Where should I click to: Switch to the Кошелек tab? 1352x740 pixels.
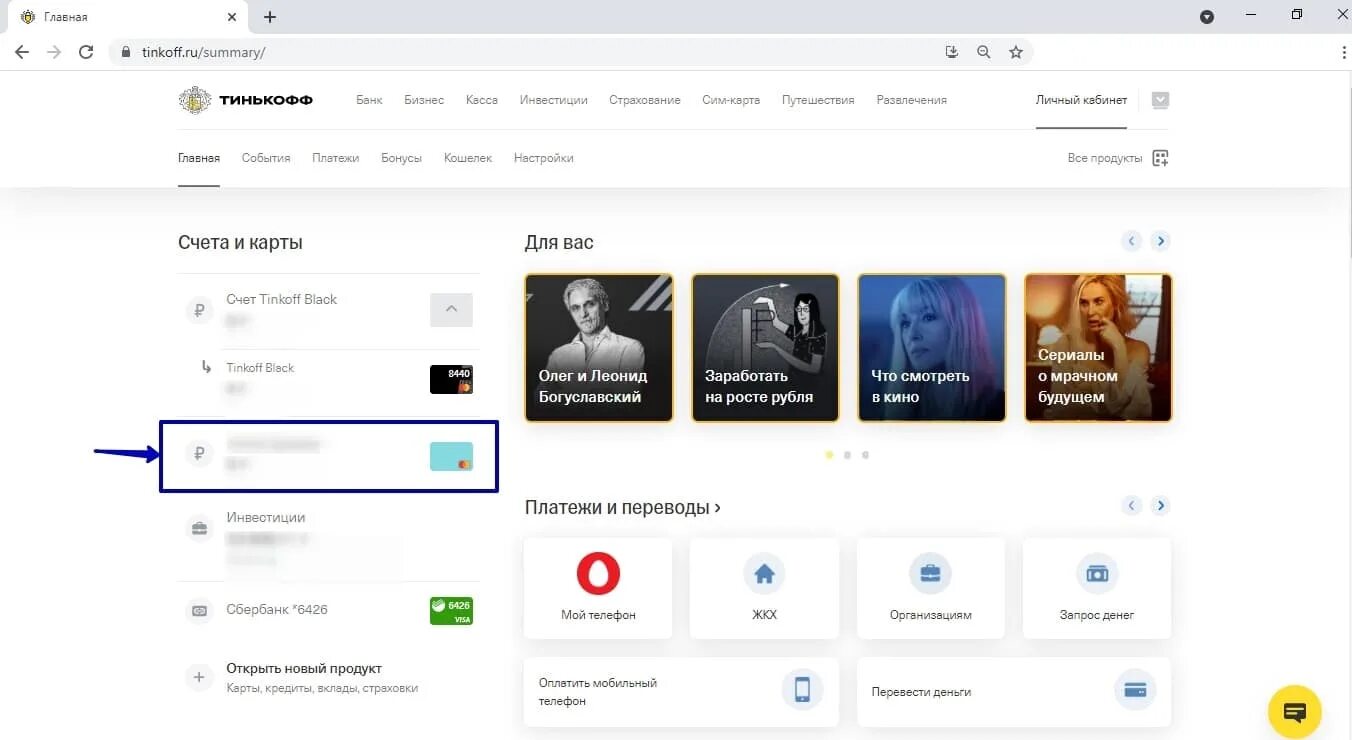(468, 158)
